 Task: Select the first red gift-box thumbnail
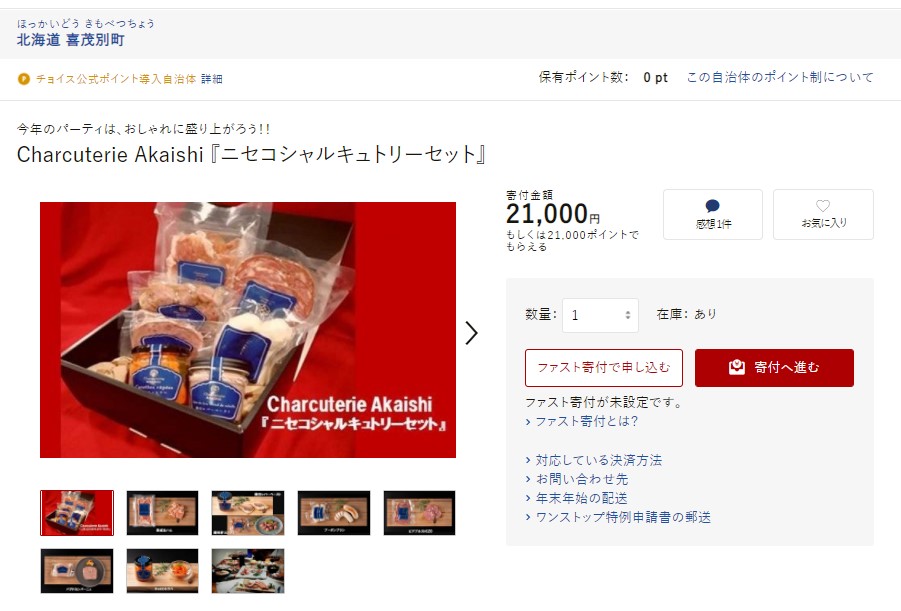pyautogui.click(x=77, y=513)
